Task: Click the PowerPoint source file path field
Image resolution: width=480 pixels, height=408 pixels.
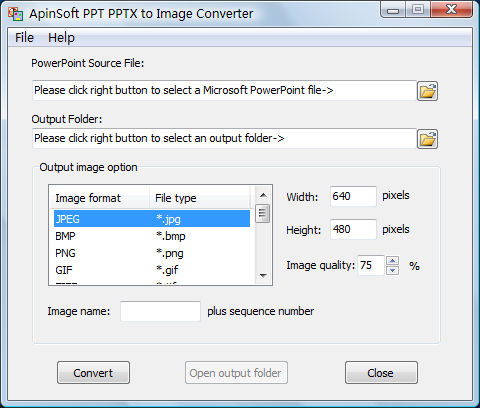Action: (x=224, y=90)
